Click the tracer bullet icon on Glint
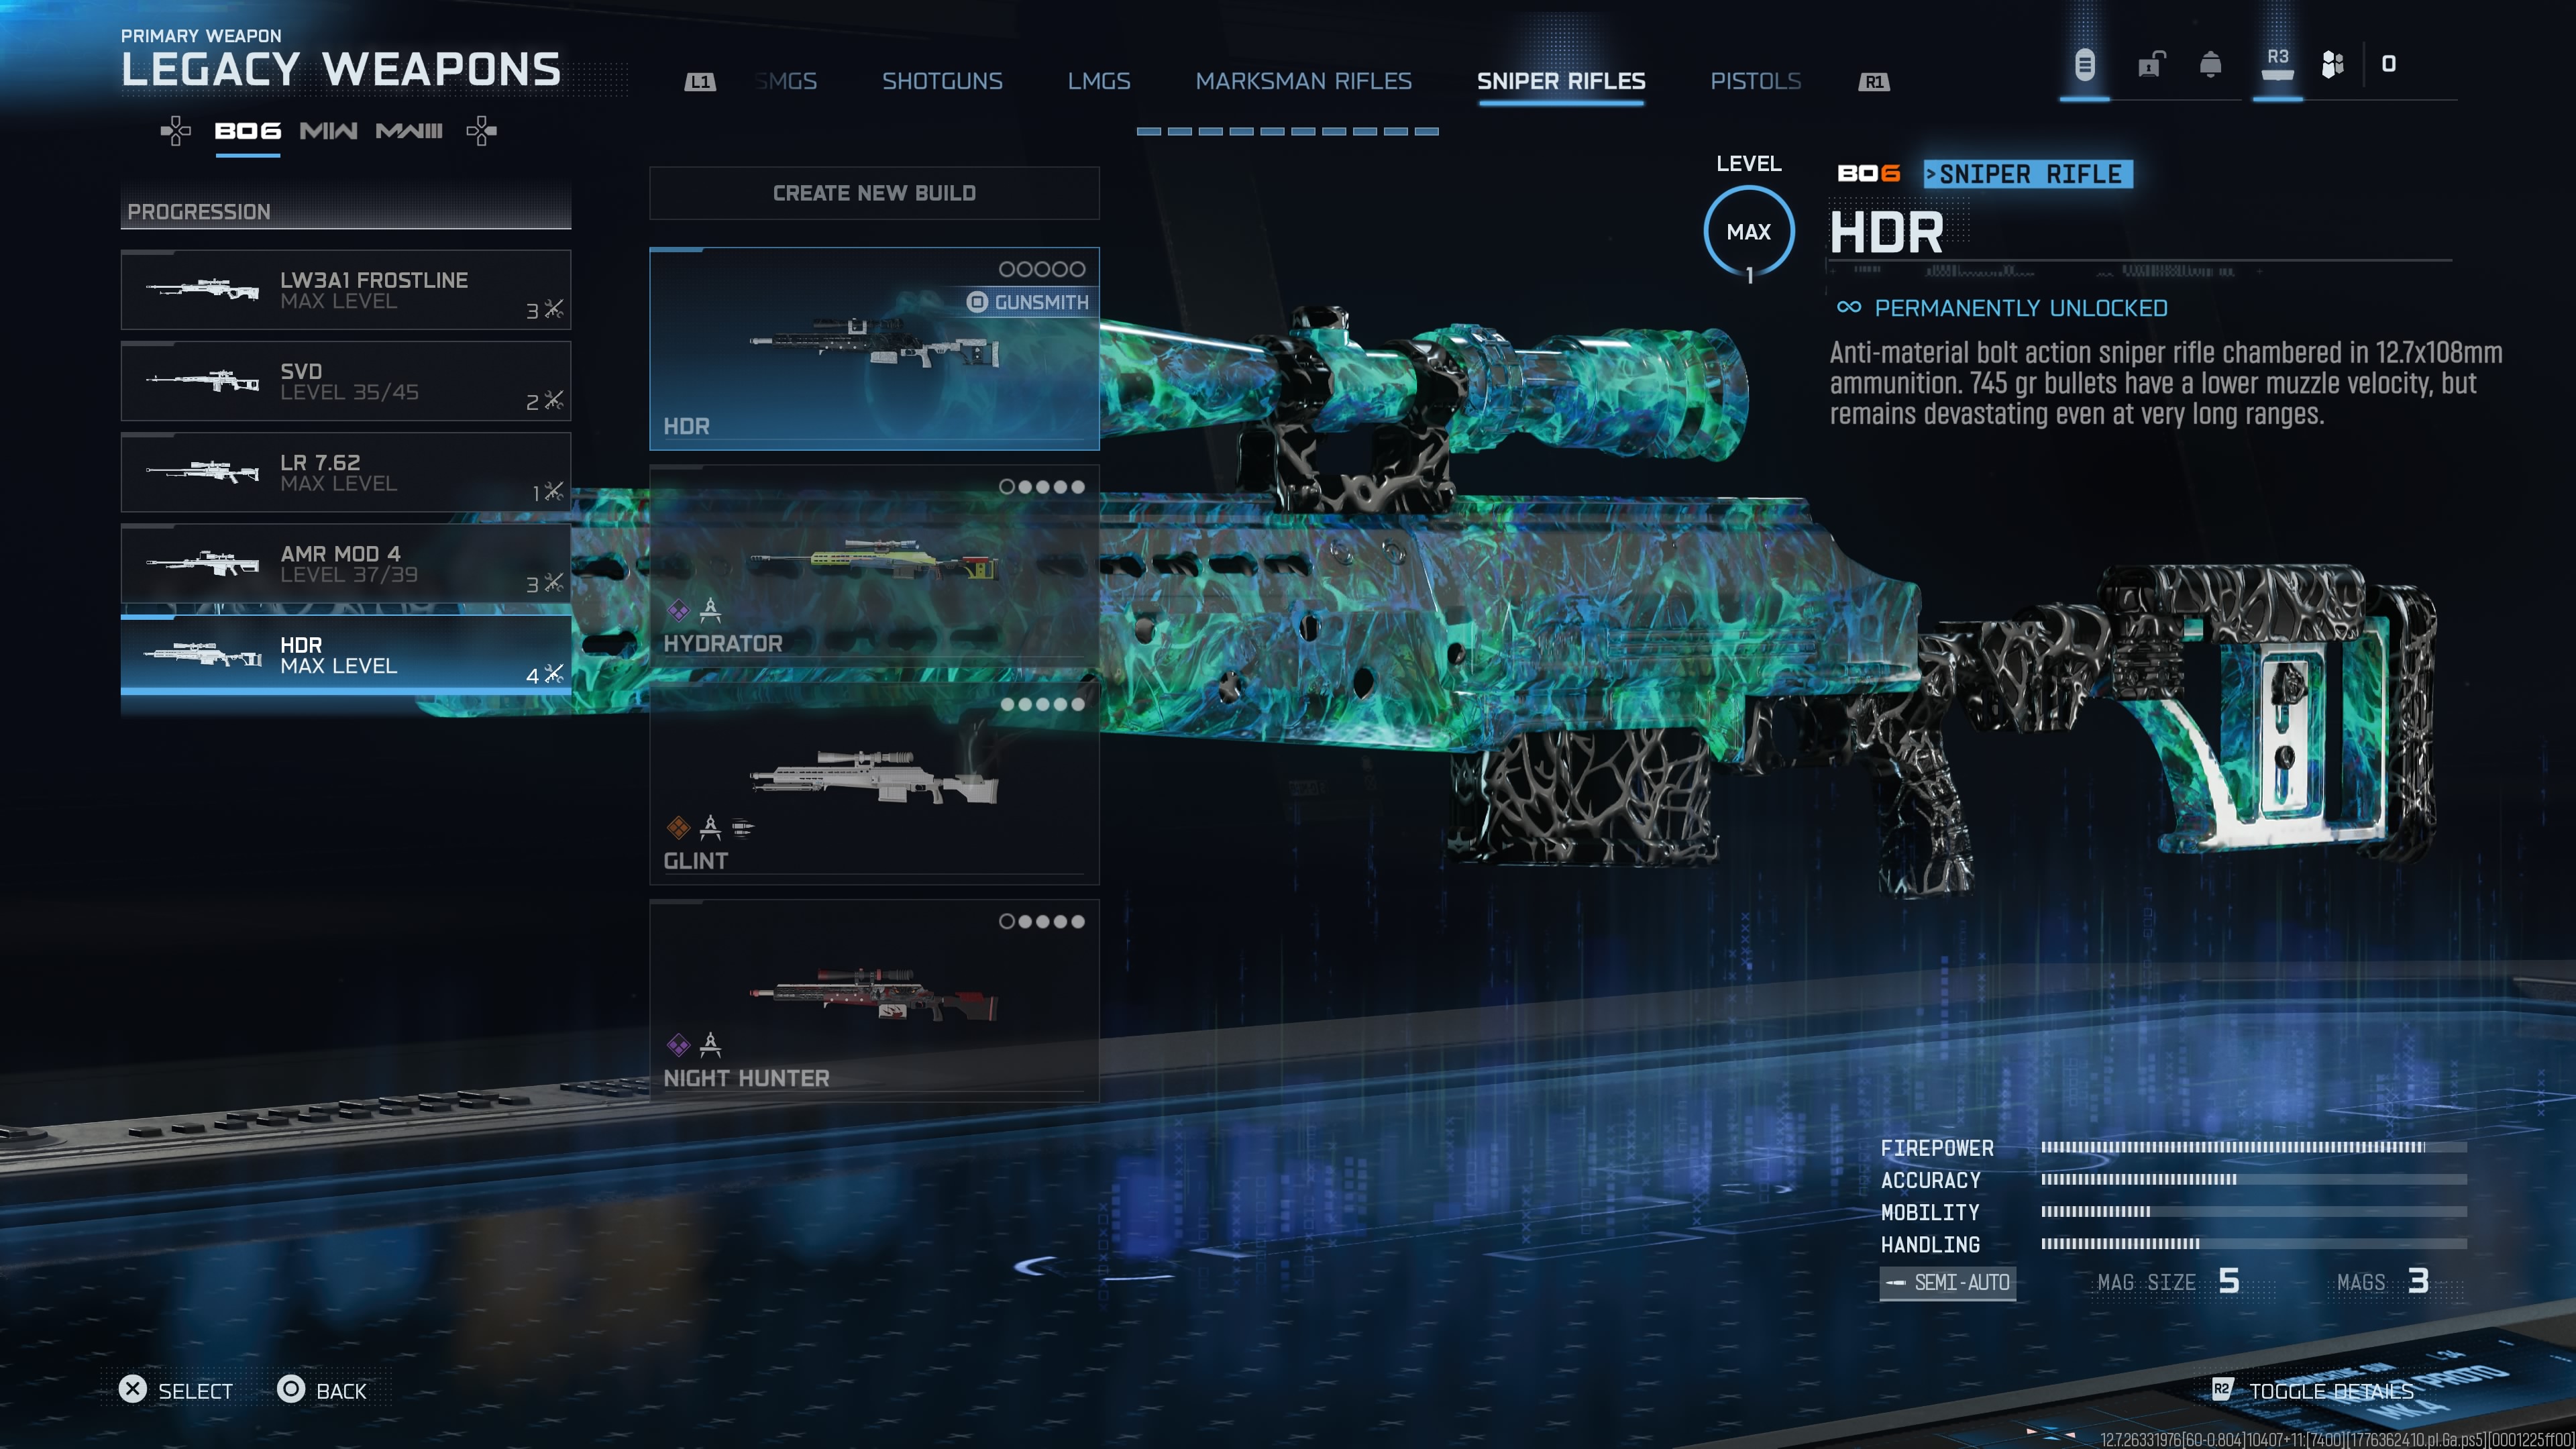2576x1449 pixels. tap(742, 827)
